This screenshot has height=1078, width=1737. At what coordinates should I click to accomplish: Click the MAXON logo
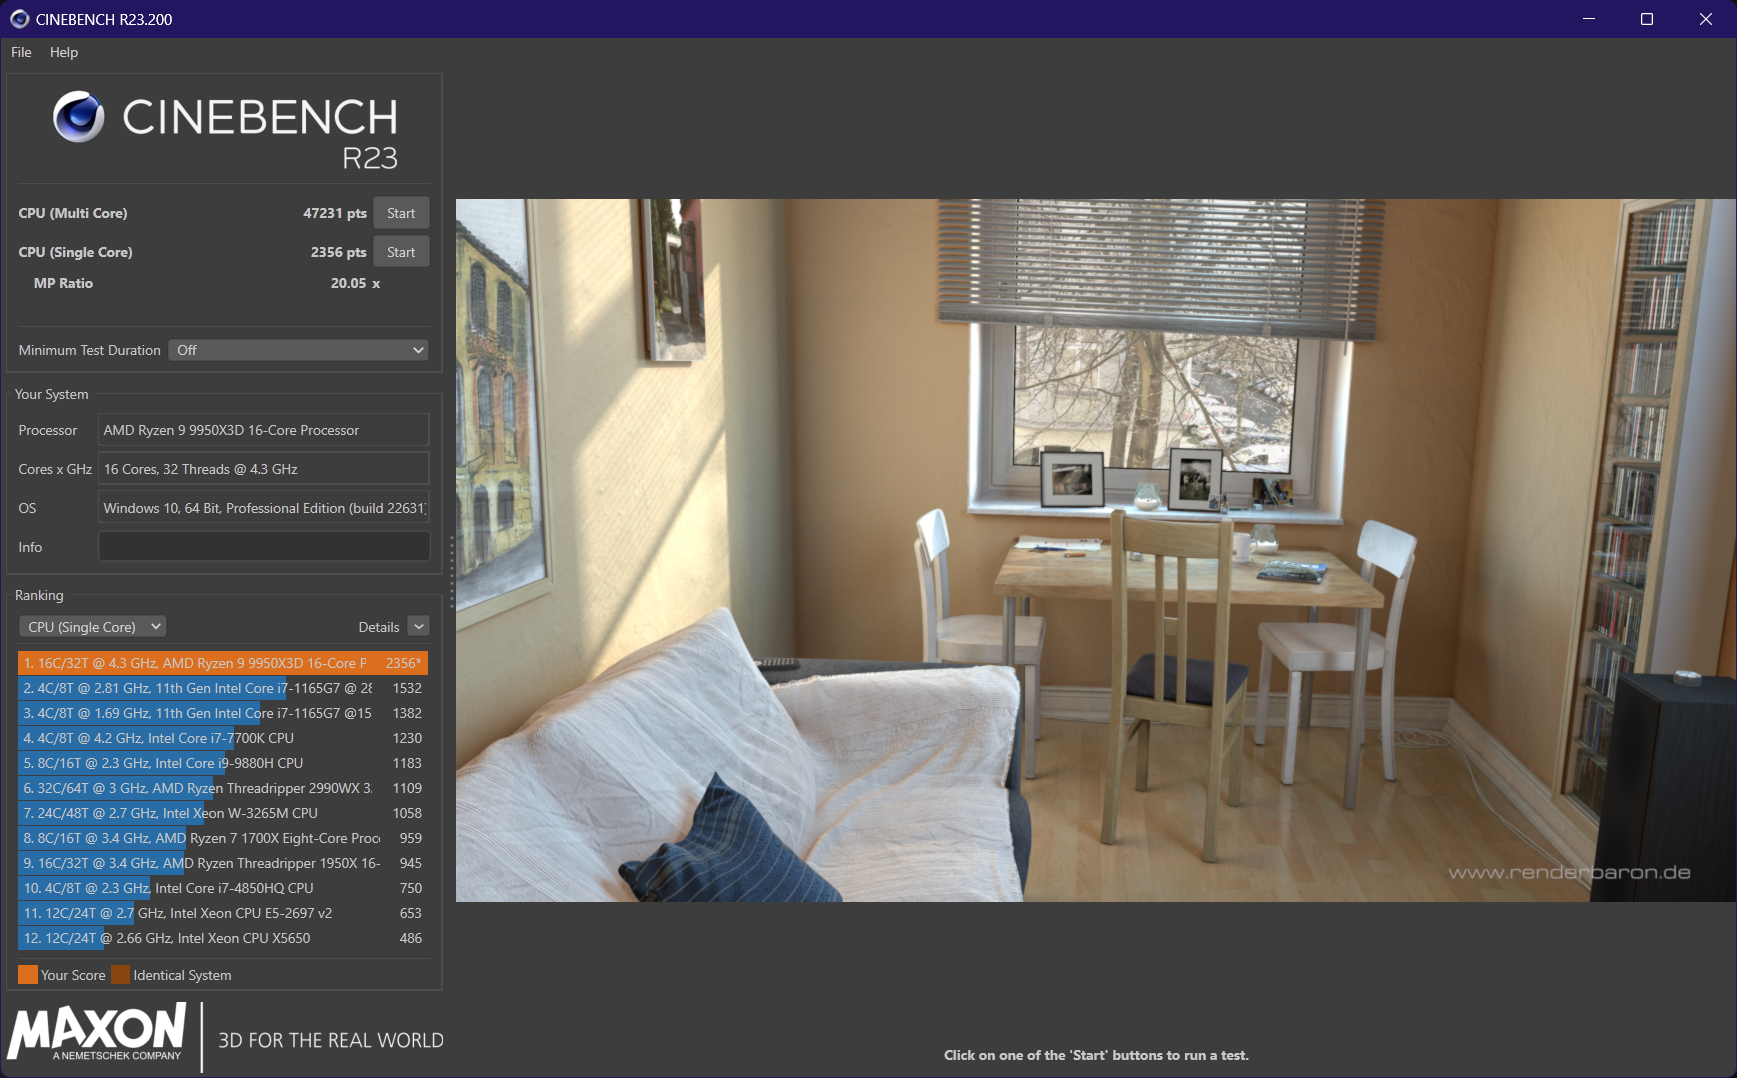(x=97, y=1033)
